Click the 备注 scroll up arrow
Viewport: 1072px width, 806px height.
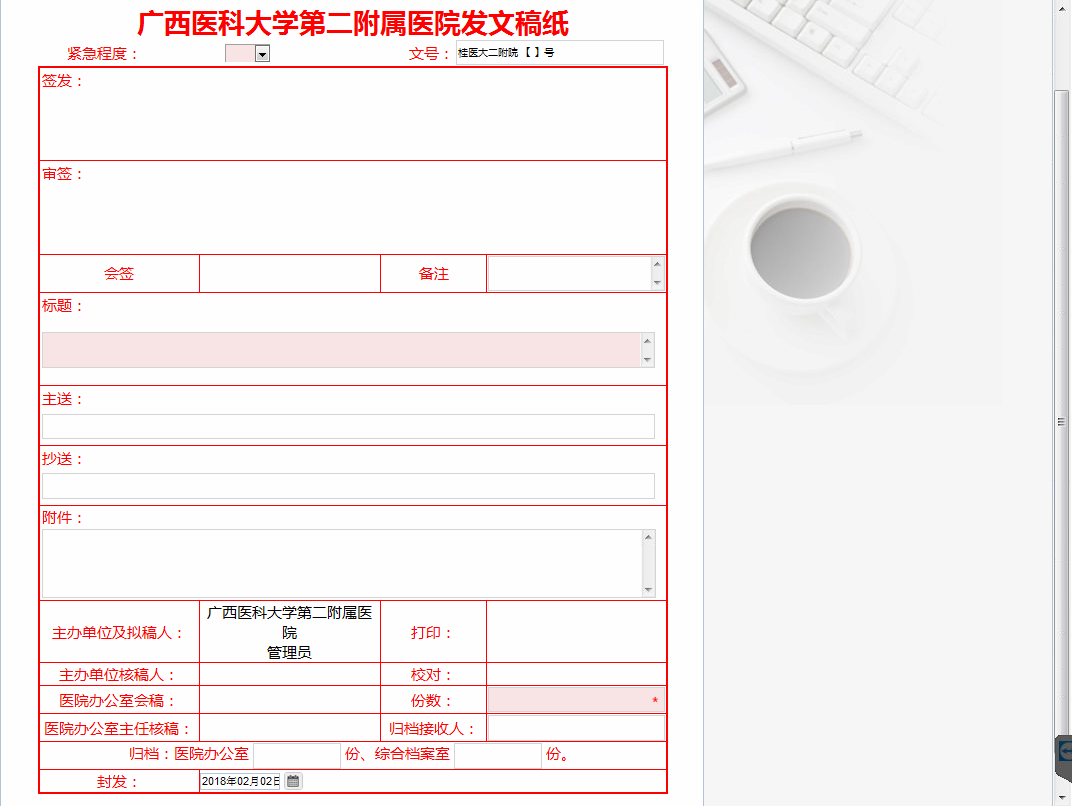click(x=657, y=264)
